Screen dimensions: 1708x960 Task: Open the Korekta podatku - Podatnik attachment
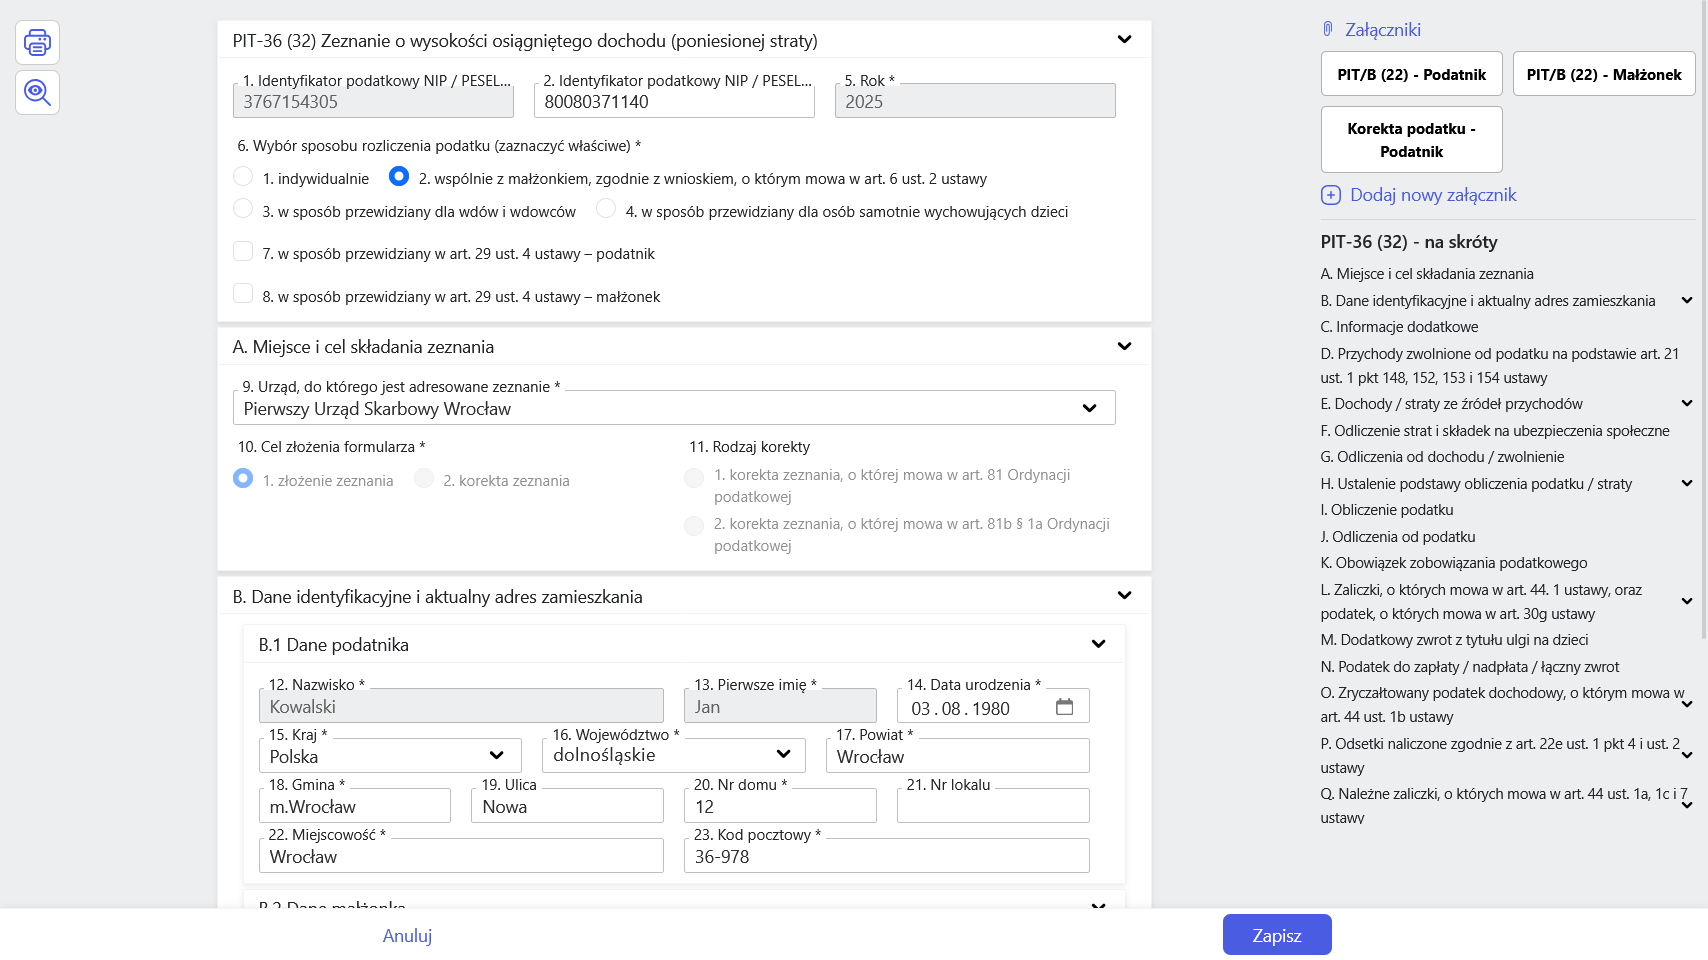pyautogui.click(x=1411, y=140)
